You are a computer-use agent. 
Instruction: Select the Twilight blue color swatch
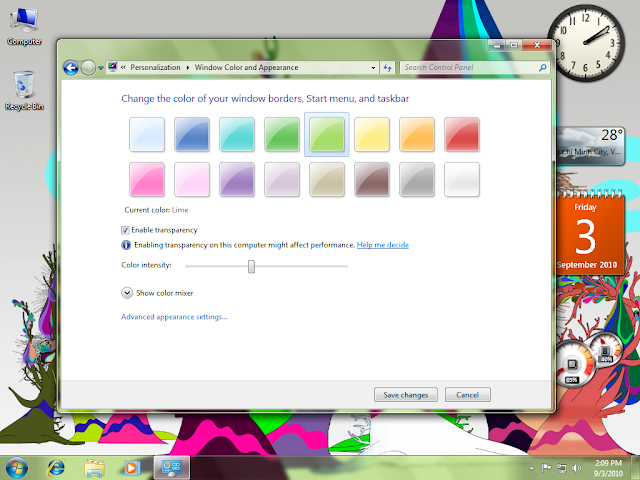click(x=192, y=134)
